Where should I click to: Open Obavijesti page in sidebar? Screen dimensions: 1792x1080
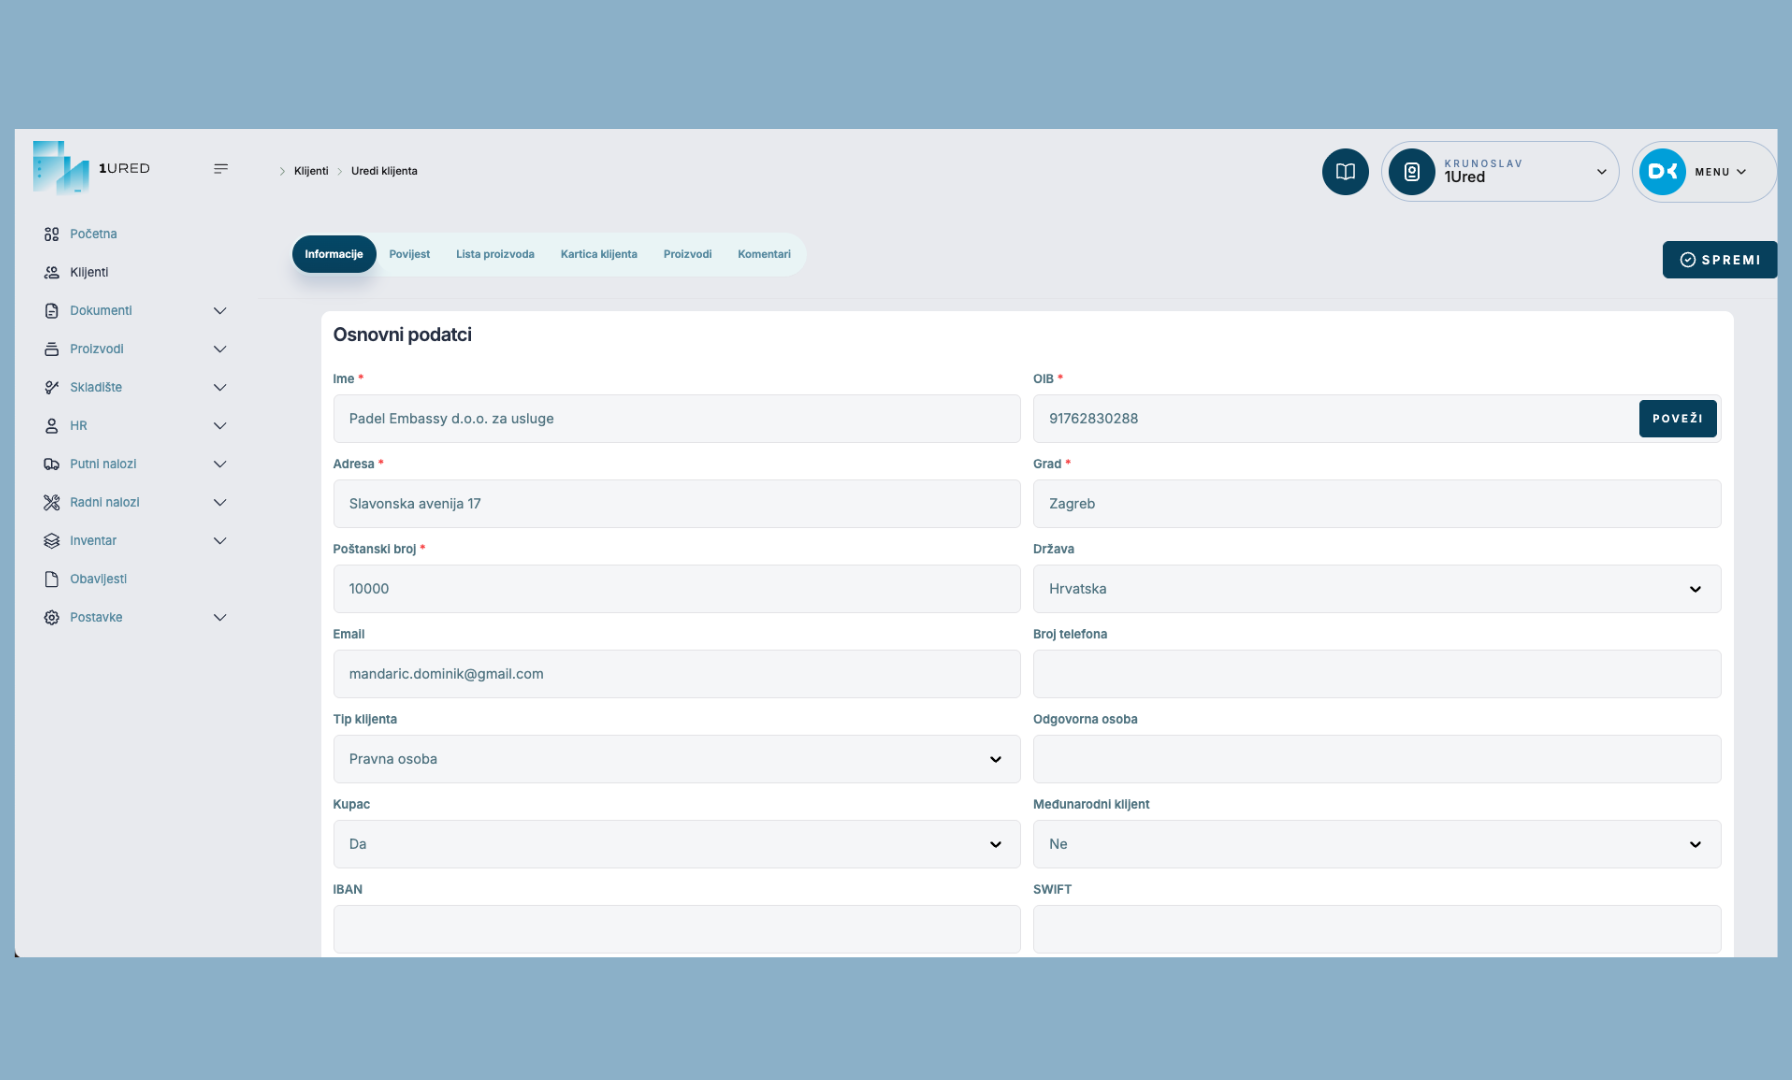[x=98, y=579]
